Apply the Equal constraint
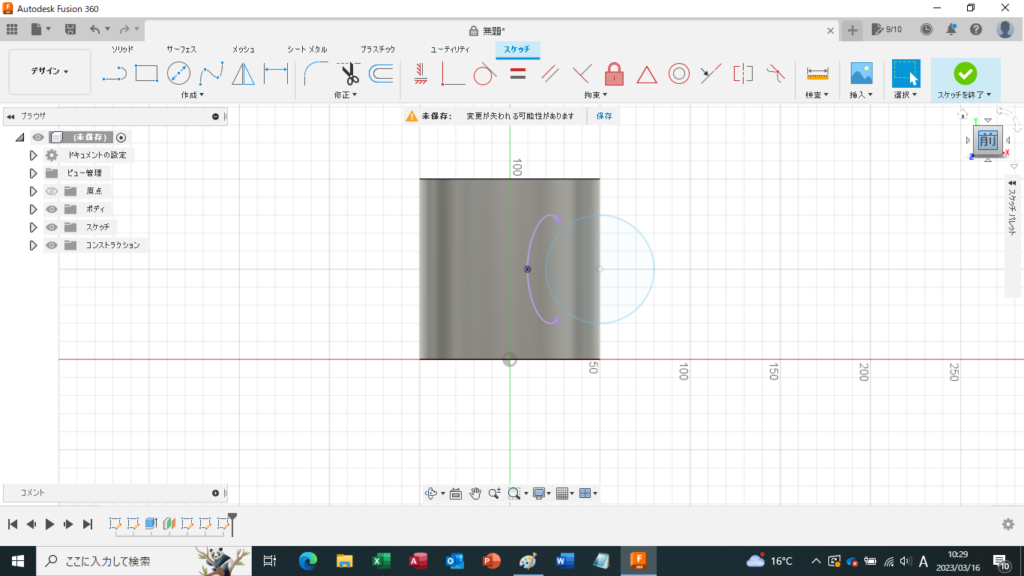Viewport: 1024px width, 576px height. click(x=518, y=74)
